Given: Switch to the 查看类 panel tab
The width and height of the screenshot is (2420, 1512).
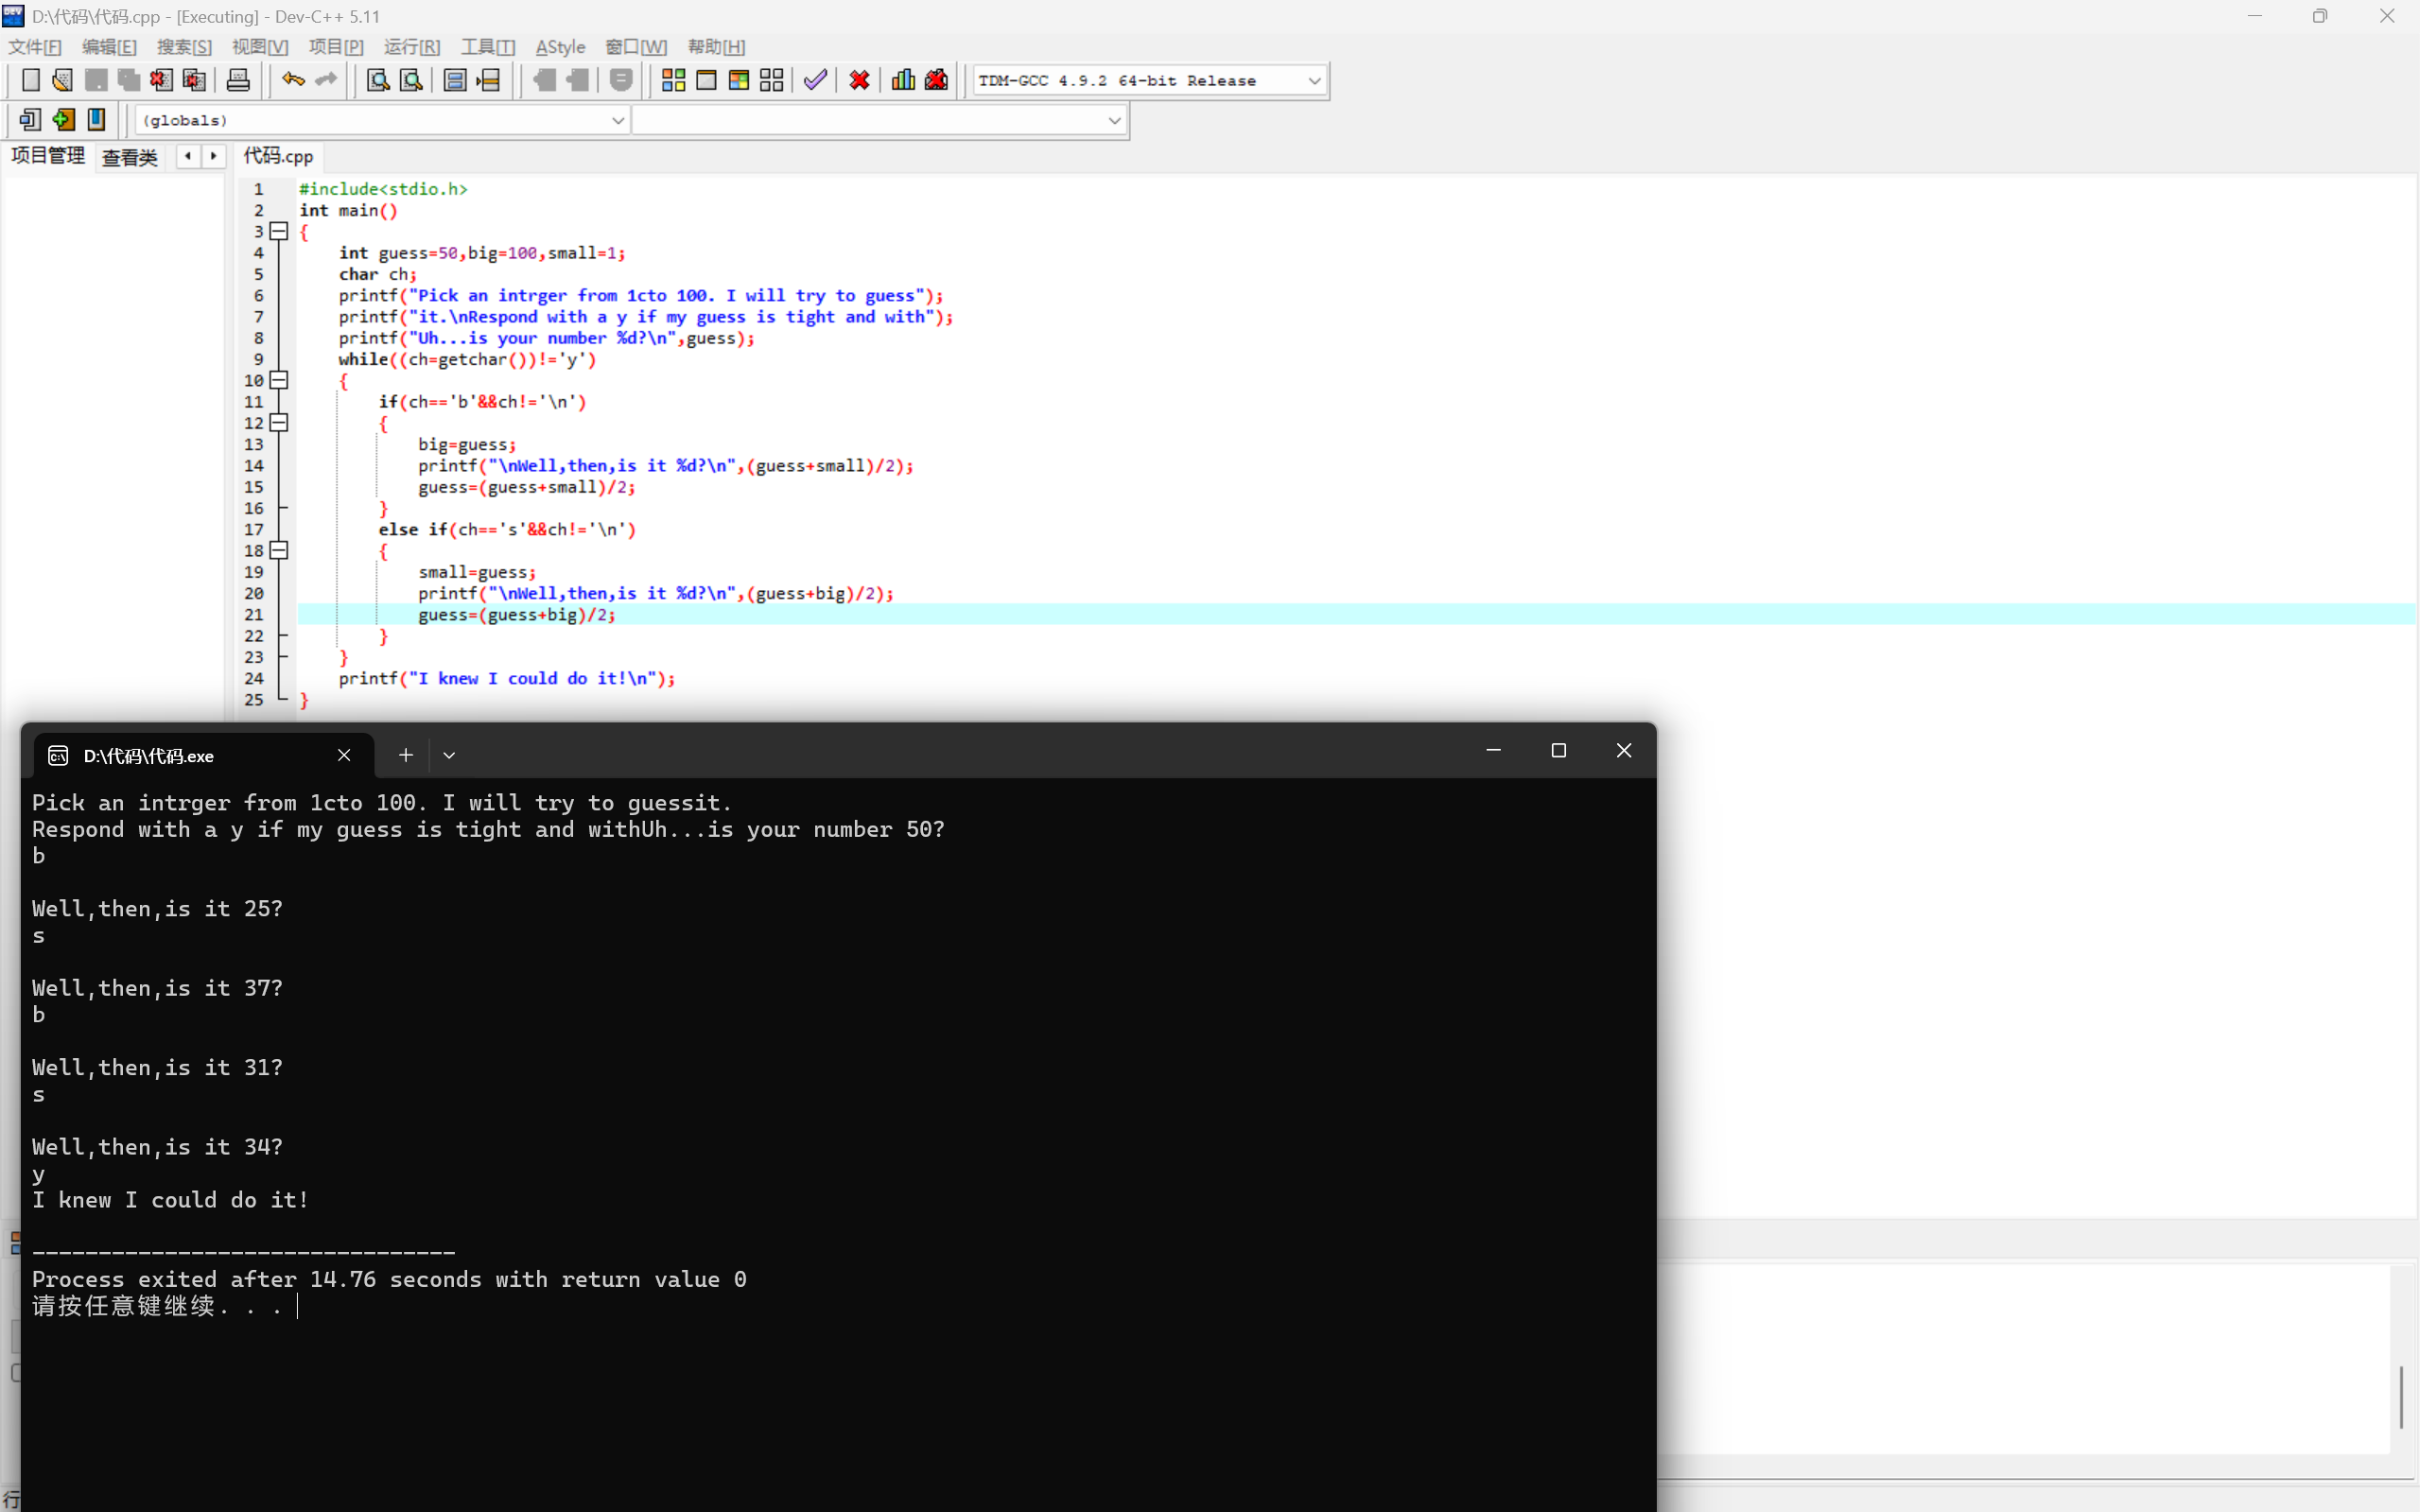Looking at the screenshot, I should (x=130, y=157).
